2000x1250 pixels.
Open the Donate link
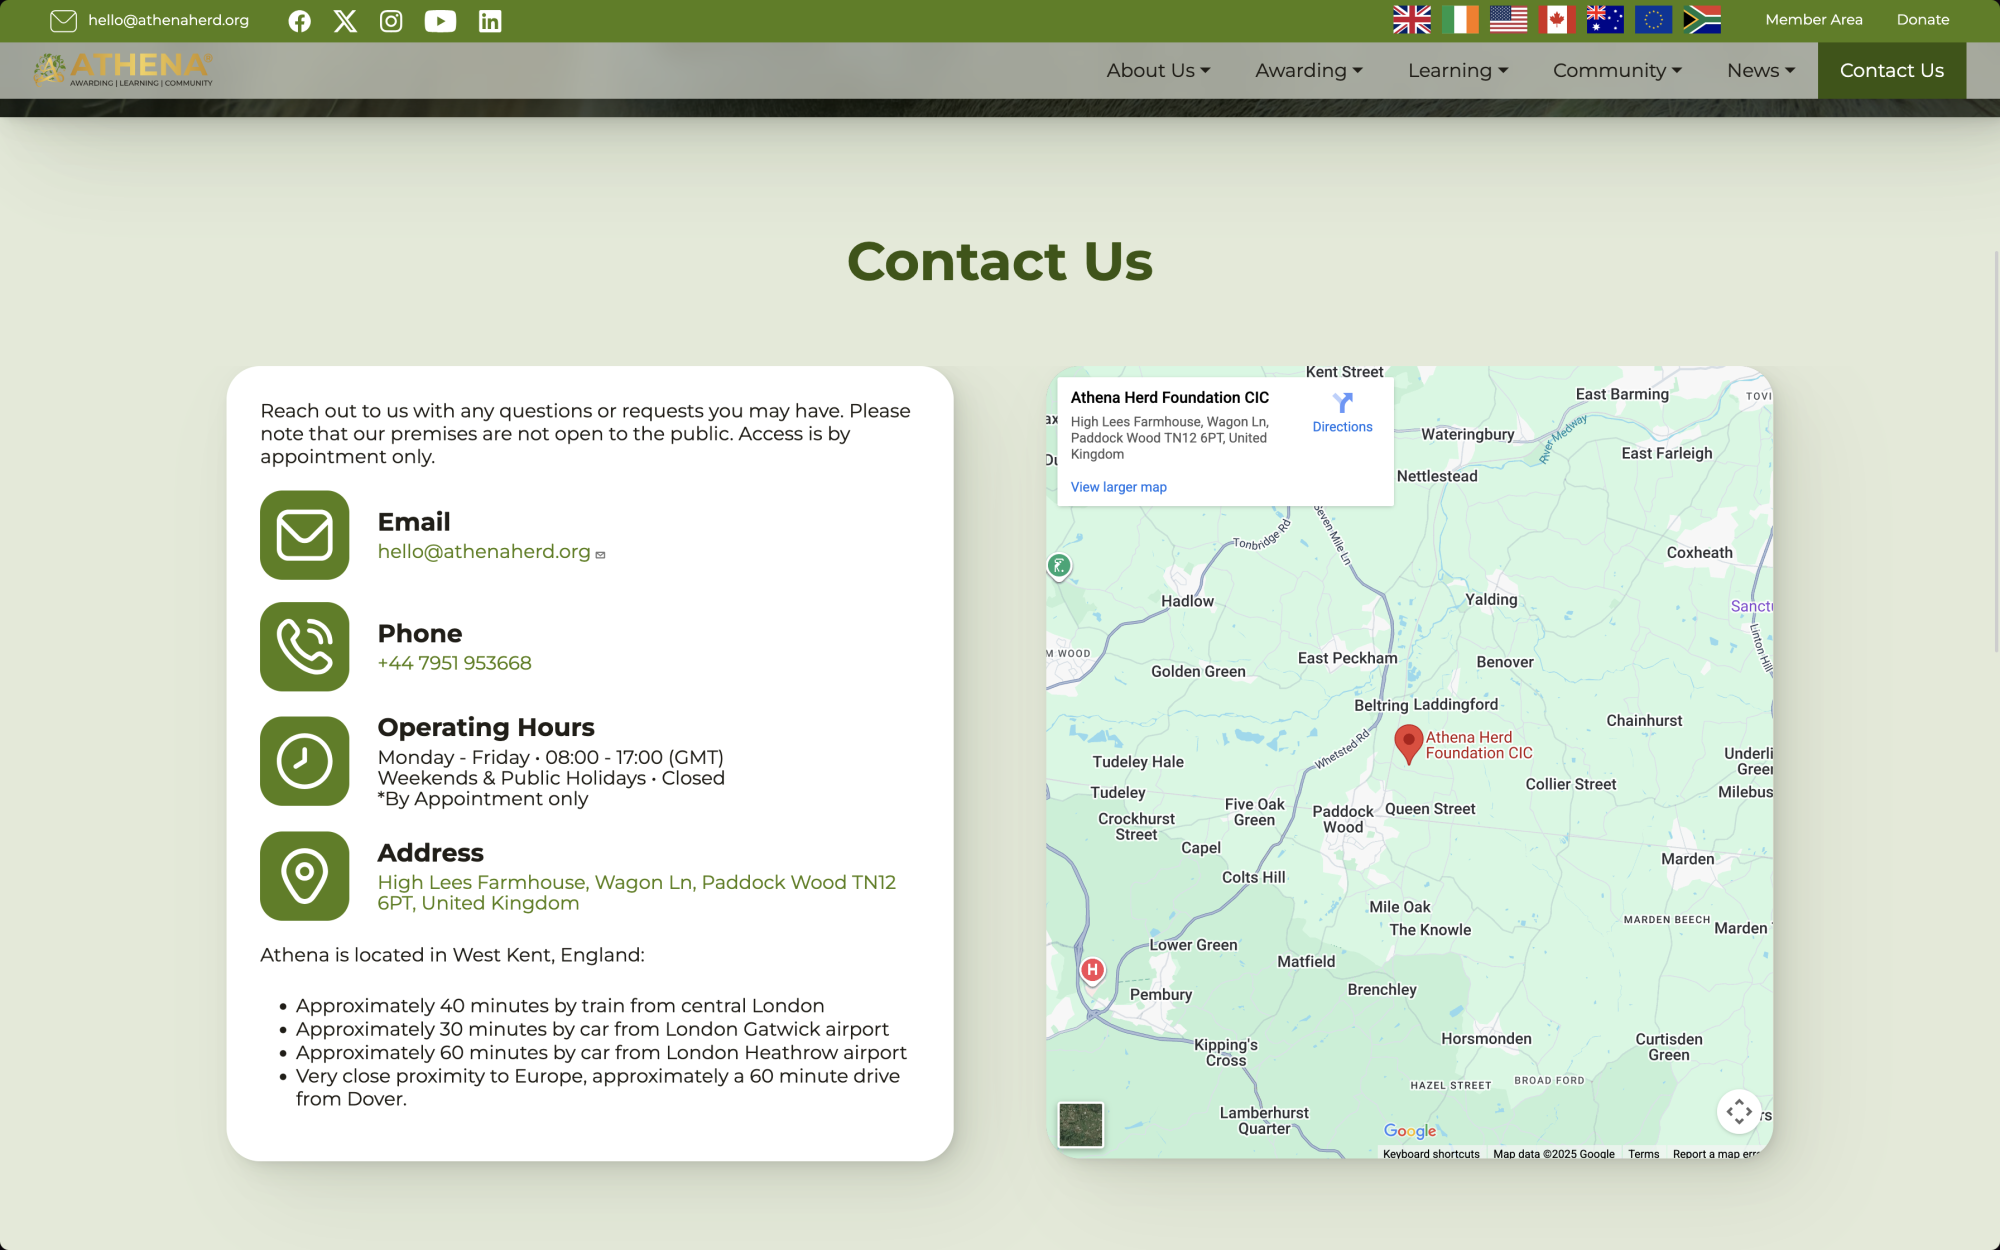point(1923,20)
